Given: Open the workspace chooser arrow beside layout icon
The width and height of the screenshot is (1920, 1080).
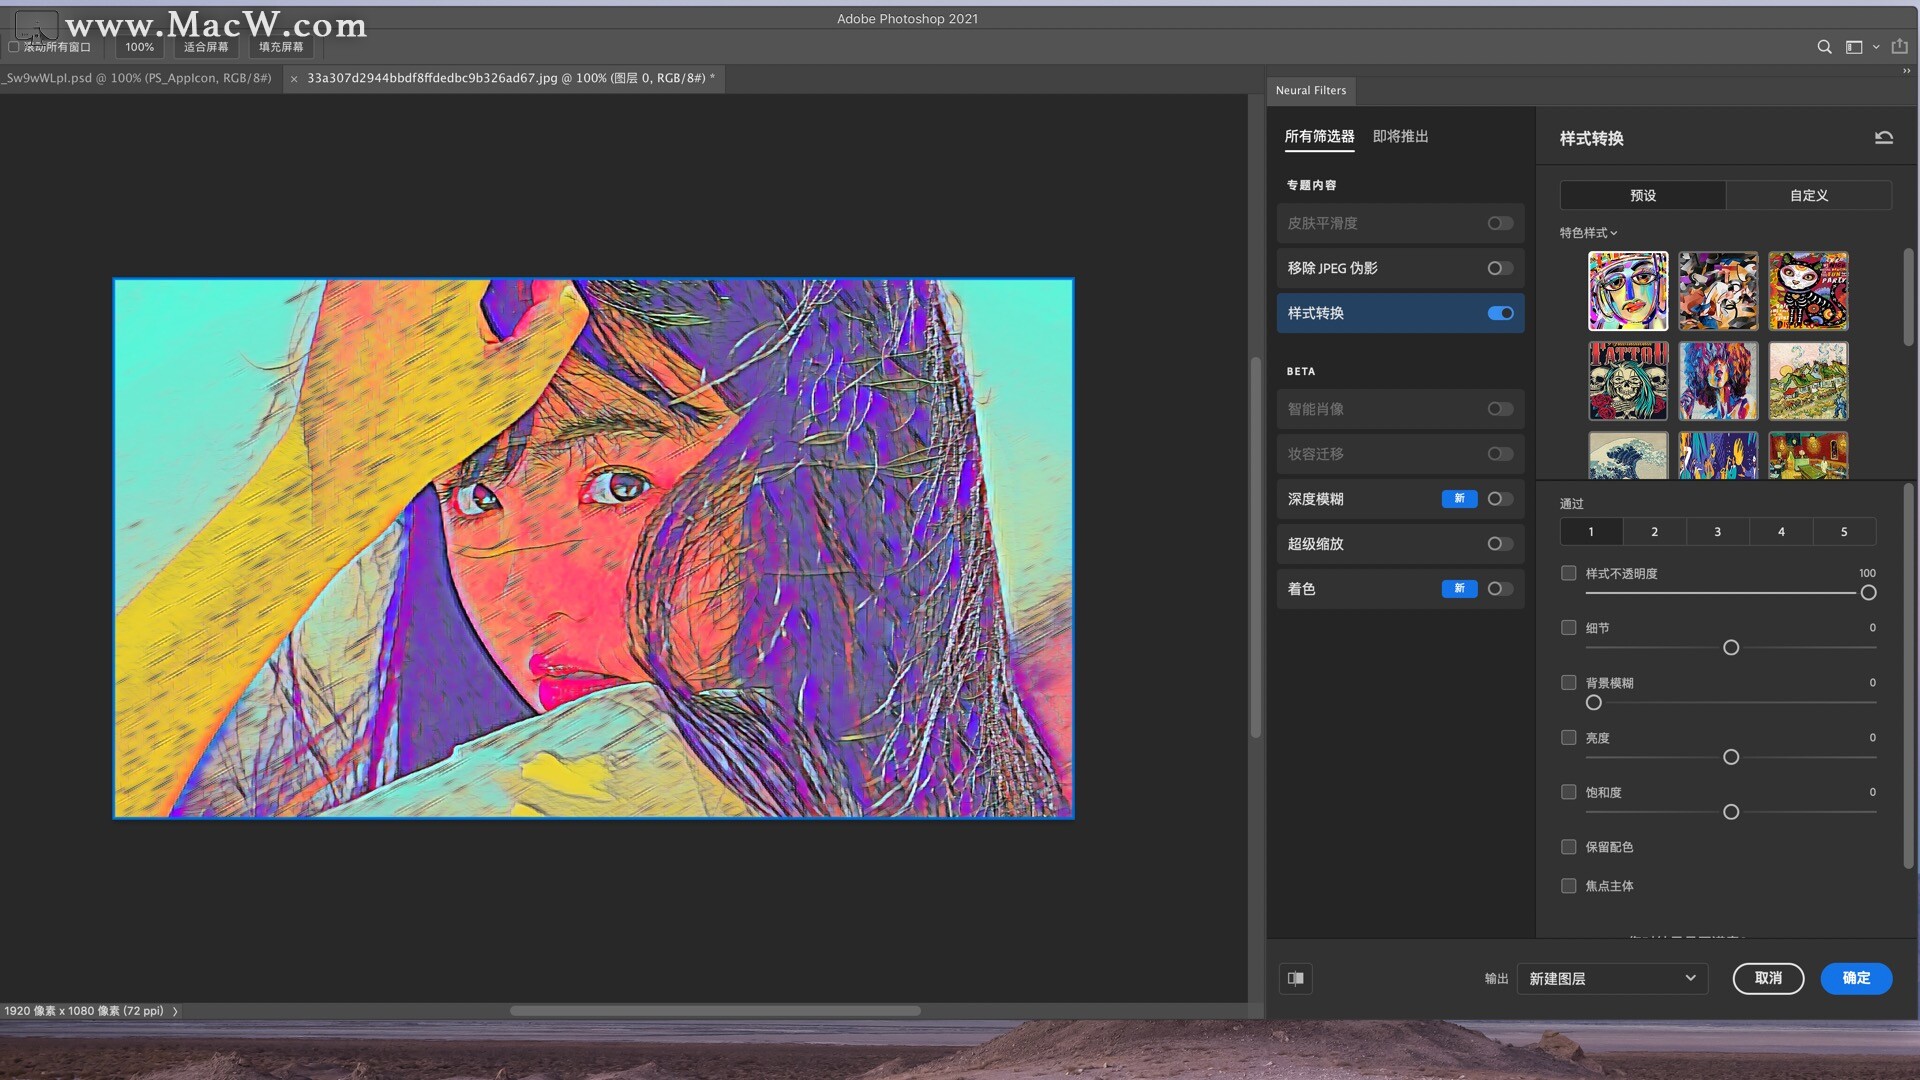Looking at the screenshot, I should pyautogui.click(x=1876, y=47).
